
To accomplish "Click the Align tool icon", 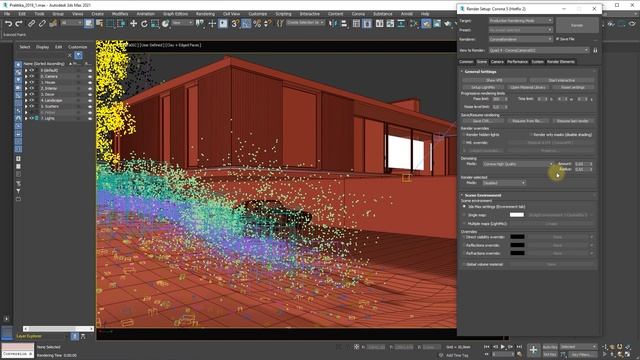I will tap(344, 24).
